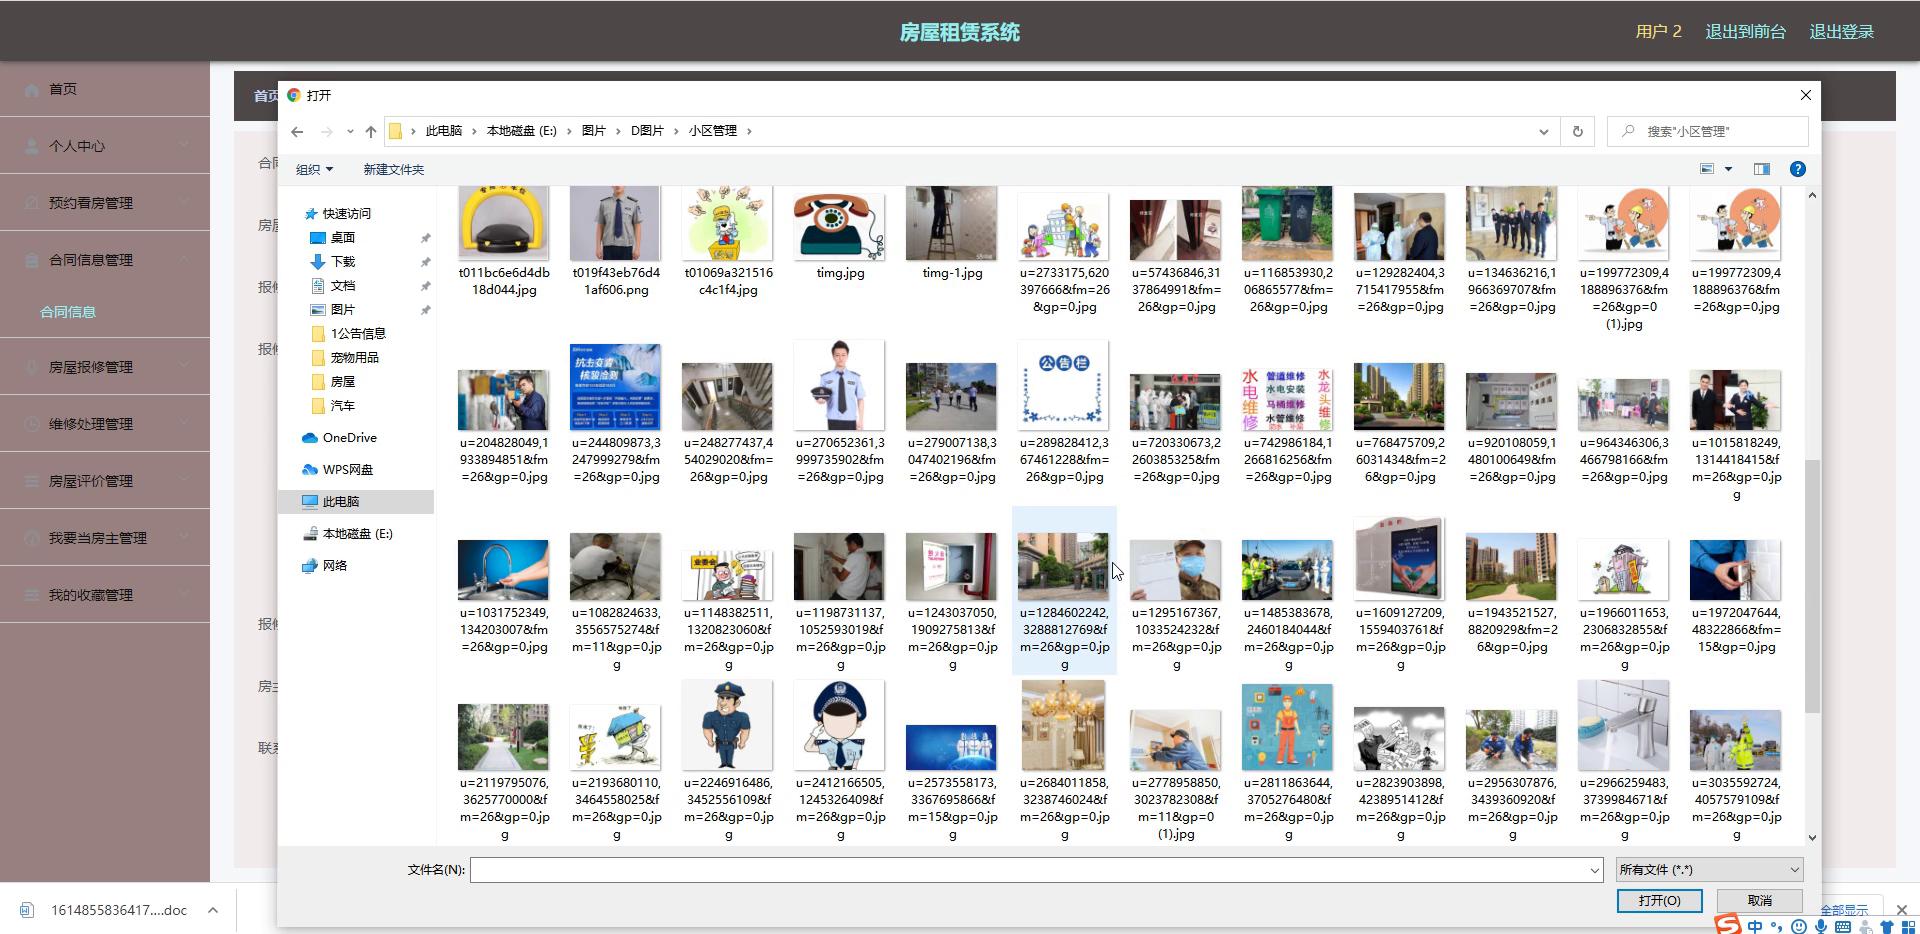This screenshot has height=934, width=1920.
Task: Select 网络 in the navigation pane
Action: pos(334,565)
